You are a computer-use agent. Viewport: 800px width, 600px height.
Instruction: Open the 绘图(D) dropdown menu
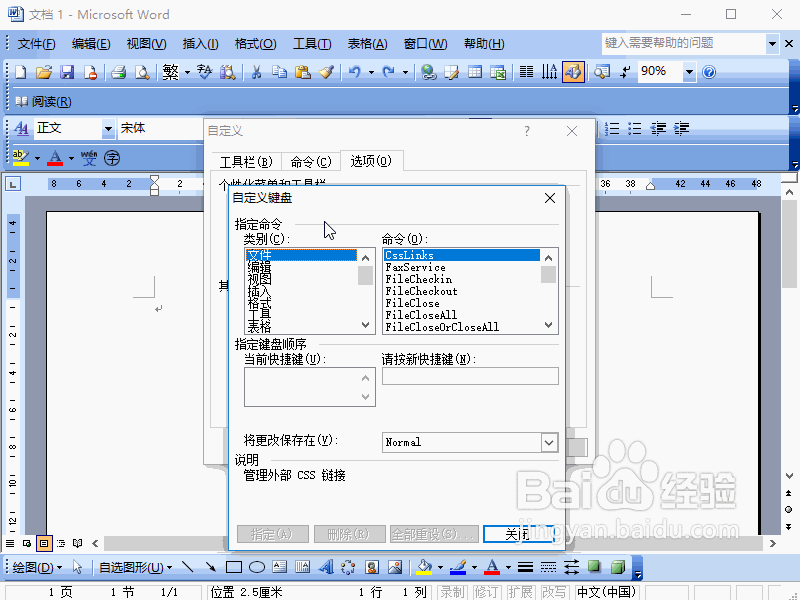tap(37, 567)
